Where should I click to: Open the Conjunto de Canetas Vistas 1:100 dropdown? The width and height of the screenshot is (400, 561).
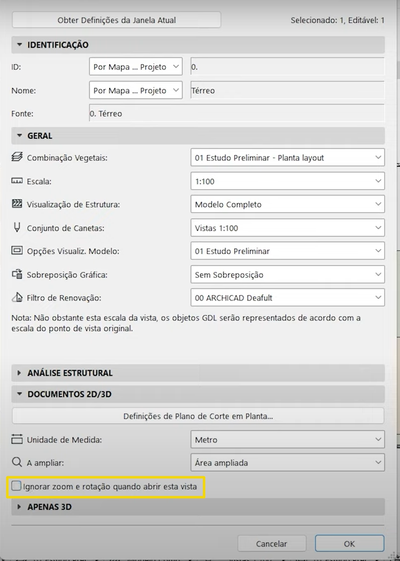287,228
